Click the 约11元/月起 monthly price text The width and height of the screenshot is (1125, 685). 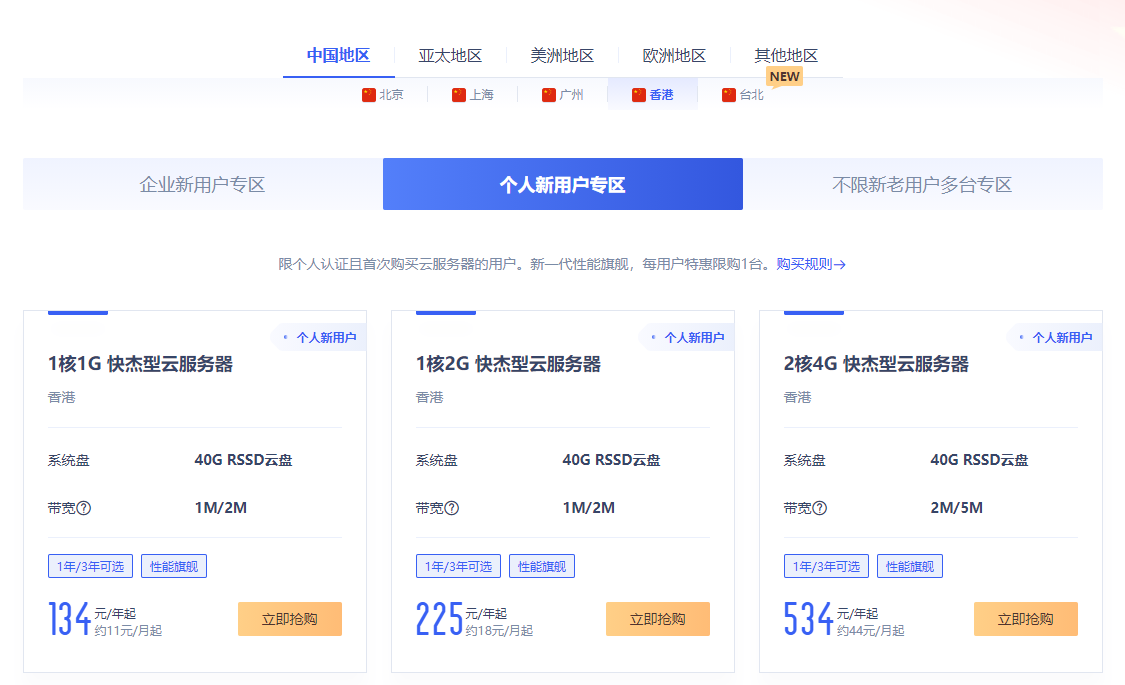128,631
